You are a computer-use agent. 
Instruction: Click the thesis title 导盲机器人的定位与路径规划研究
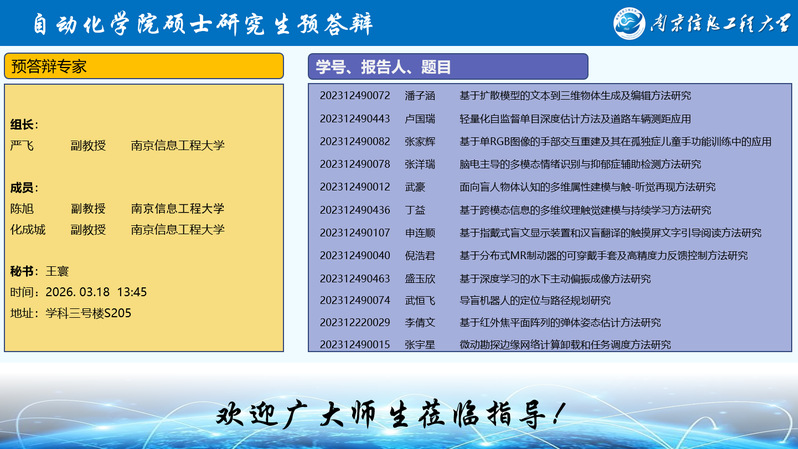pos(534,300)
